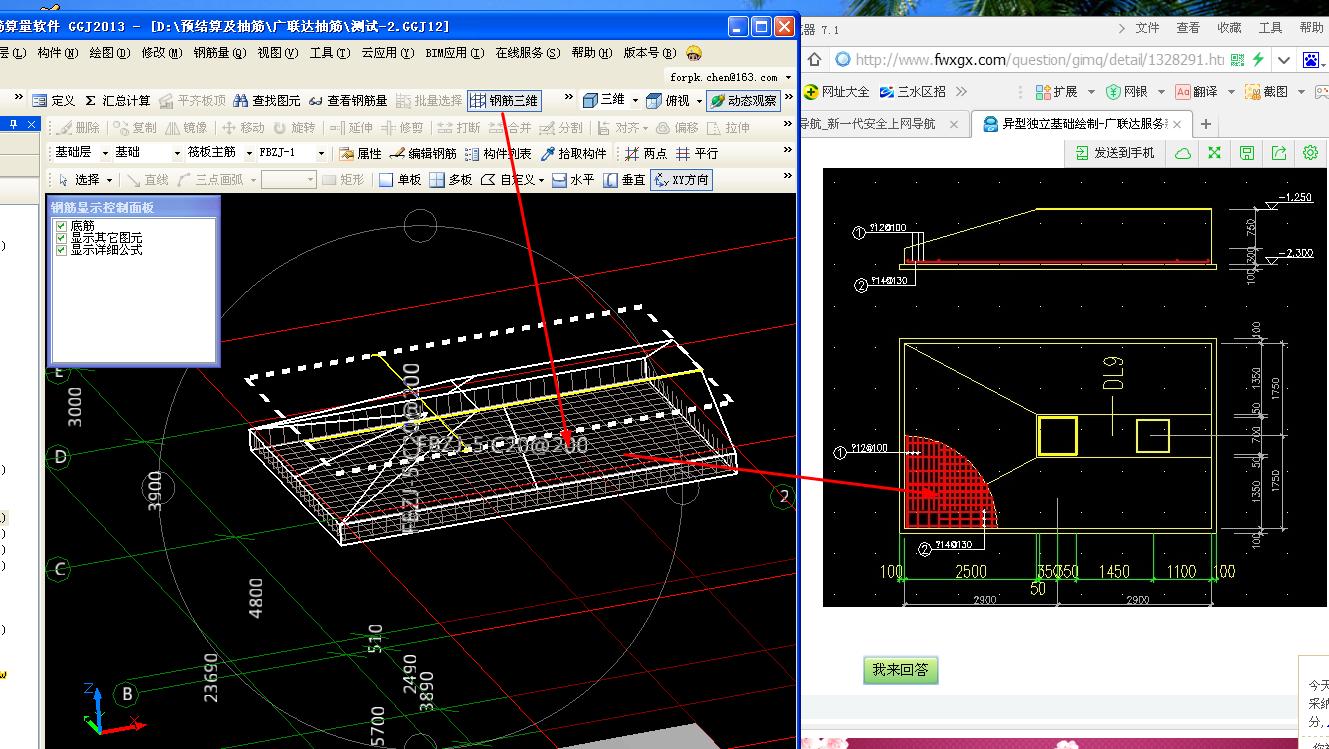Switch to the 异型独立基础绘制 browser tab
Screen dimensions: 1329x749
[1074, 124]
